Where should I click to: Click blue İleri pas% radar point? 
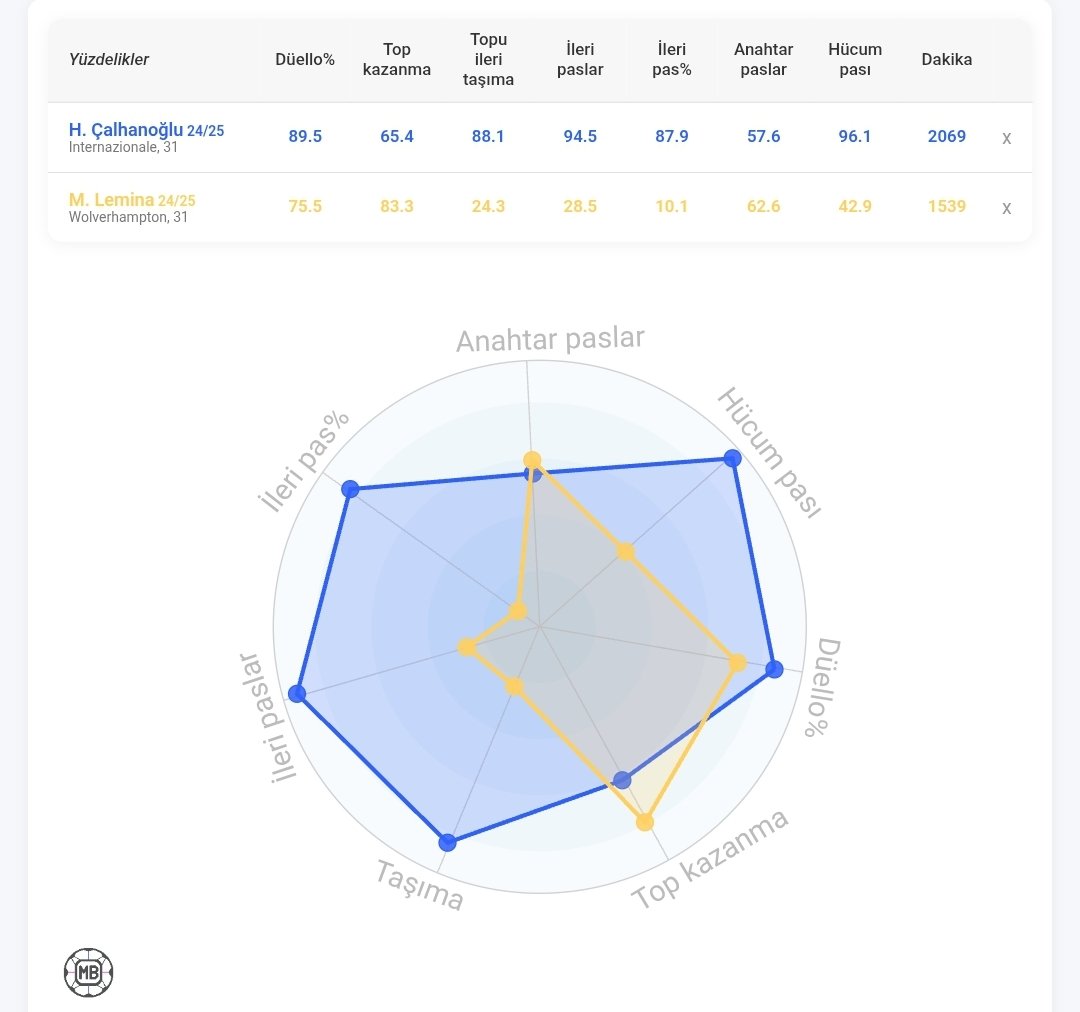(350, 489)
